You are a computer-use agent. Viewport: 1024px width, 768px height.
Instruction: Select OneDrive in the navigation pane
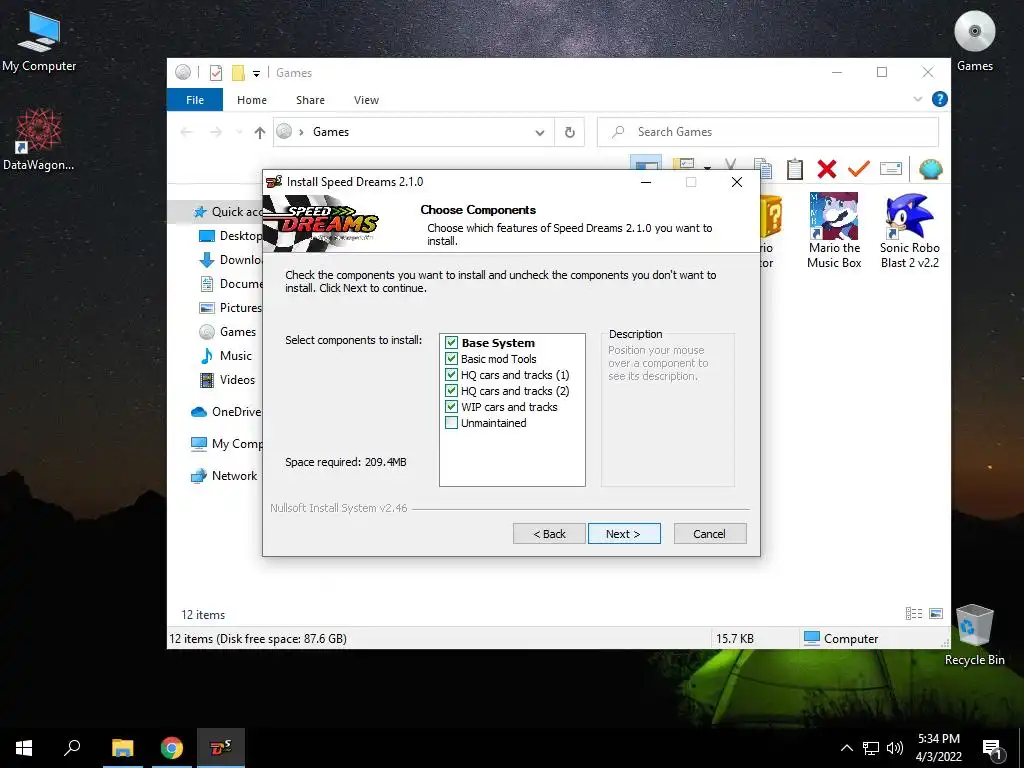[x=226, y=412]
